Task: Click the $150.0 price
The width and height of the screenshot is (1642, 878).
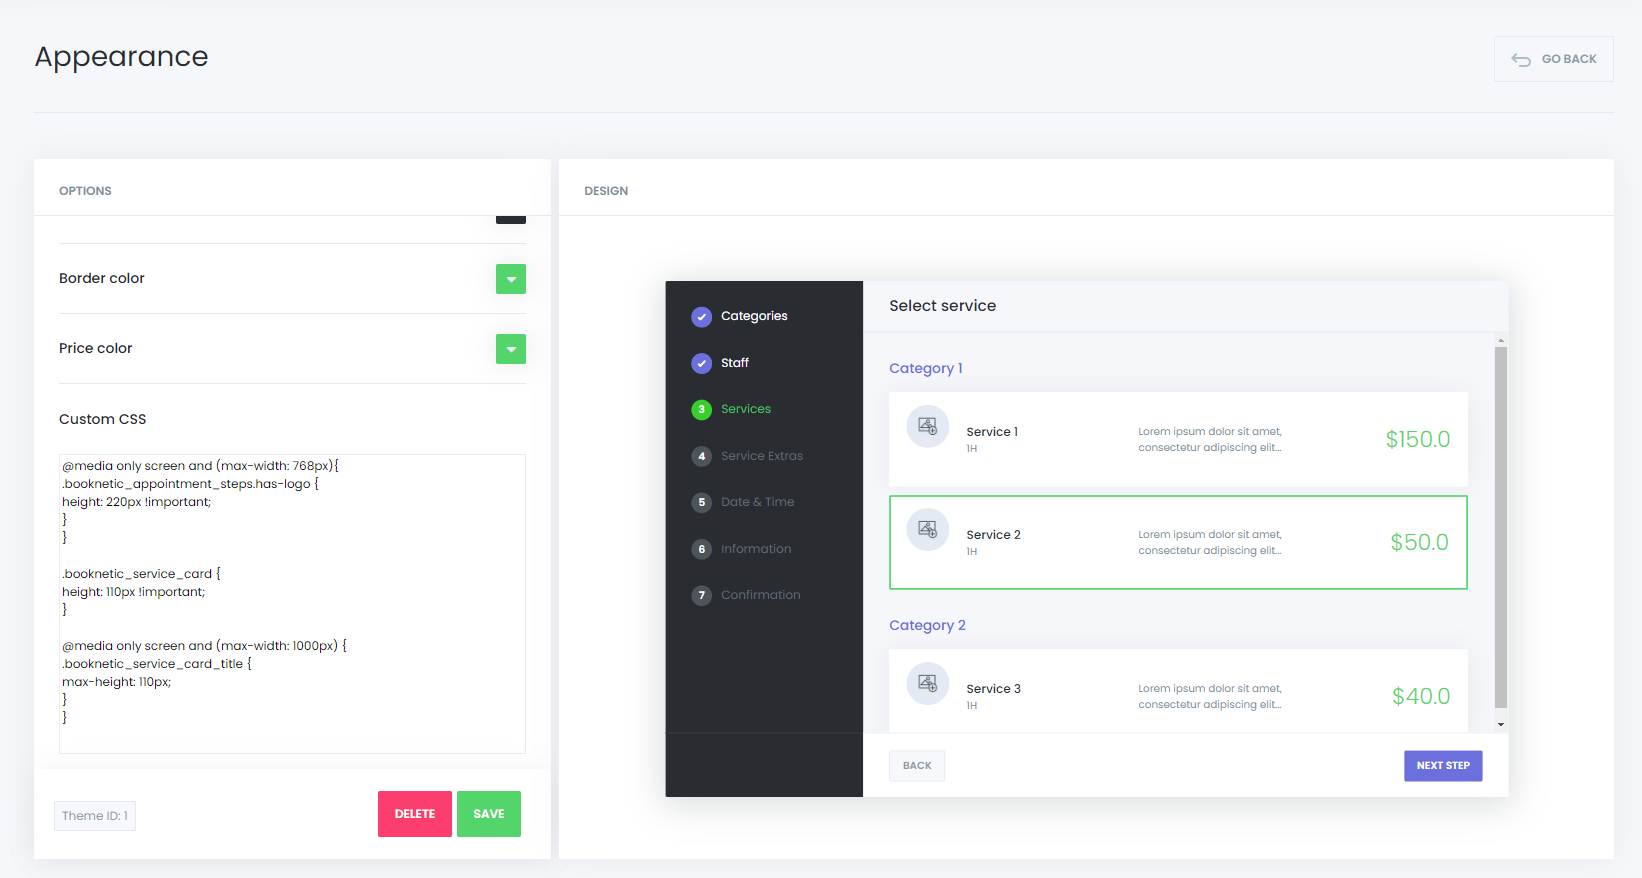Action: [1418, 439]
